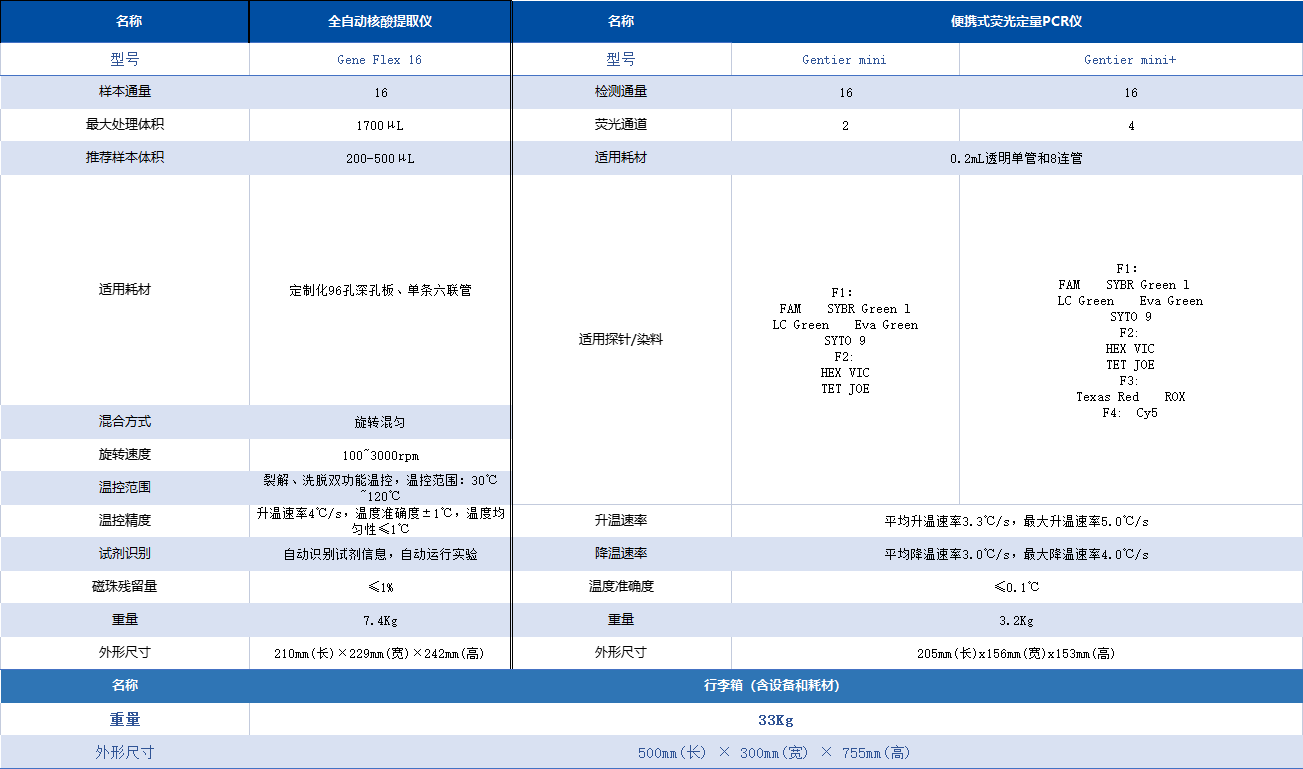Click the 200-500μL recommended volume cell
Screen dimensions: 1303x769
click(379, 157)
